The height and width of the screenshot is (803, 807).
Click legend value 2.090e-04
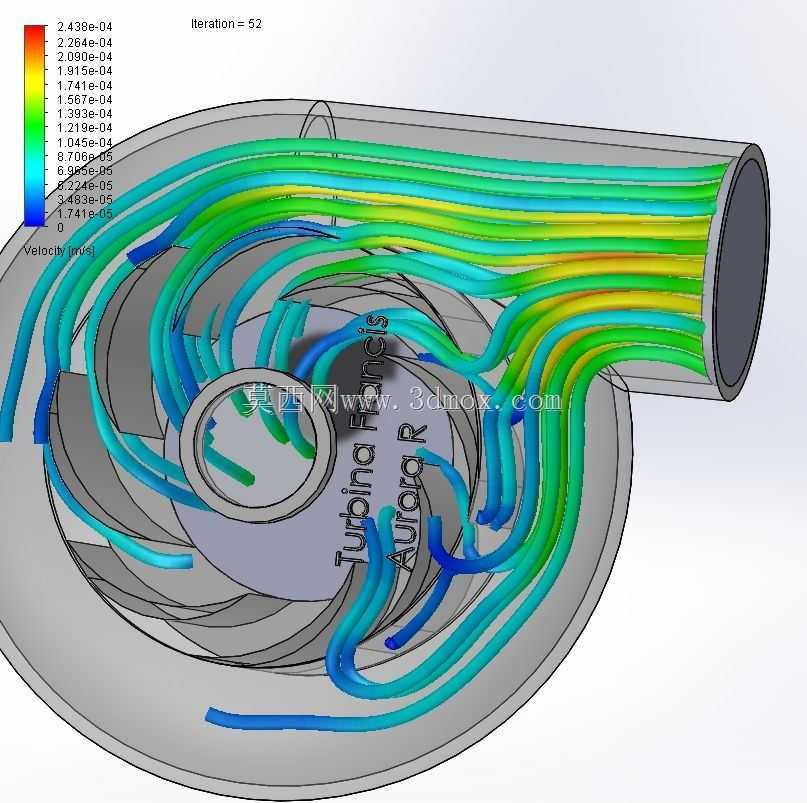click(x=84, y=57)
